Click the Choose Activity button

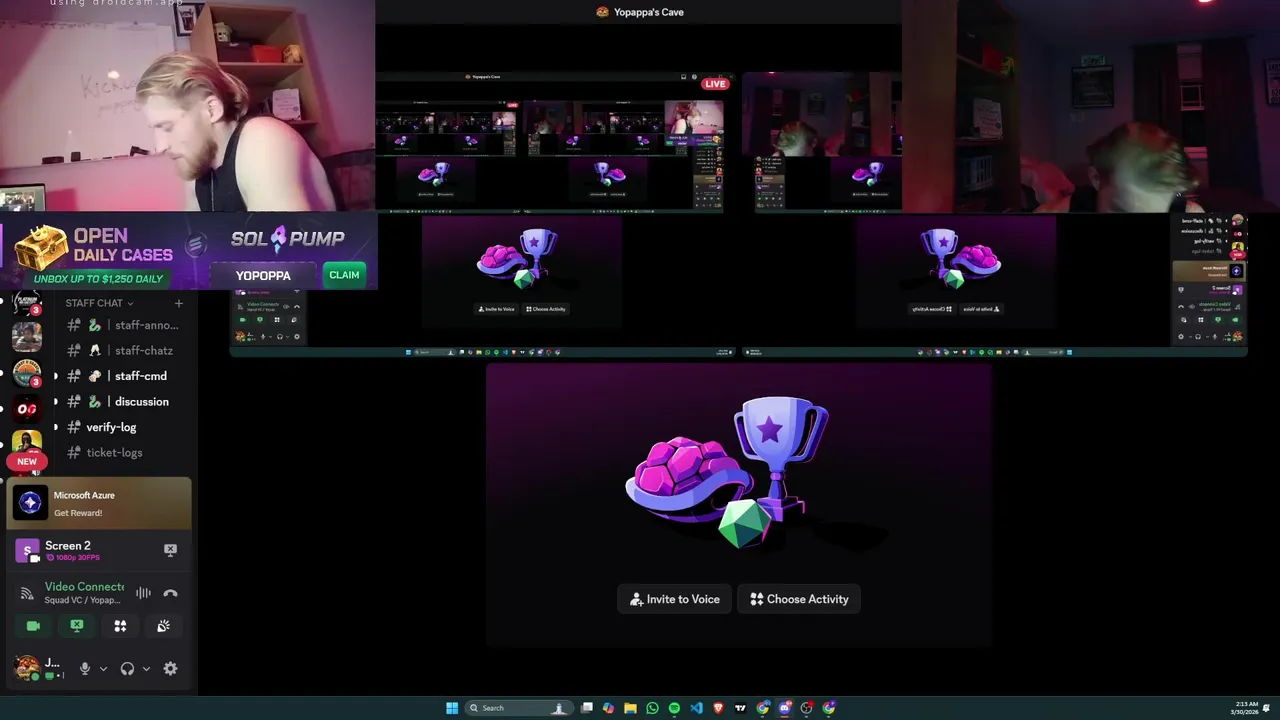point(799,599)
